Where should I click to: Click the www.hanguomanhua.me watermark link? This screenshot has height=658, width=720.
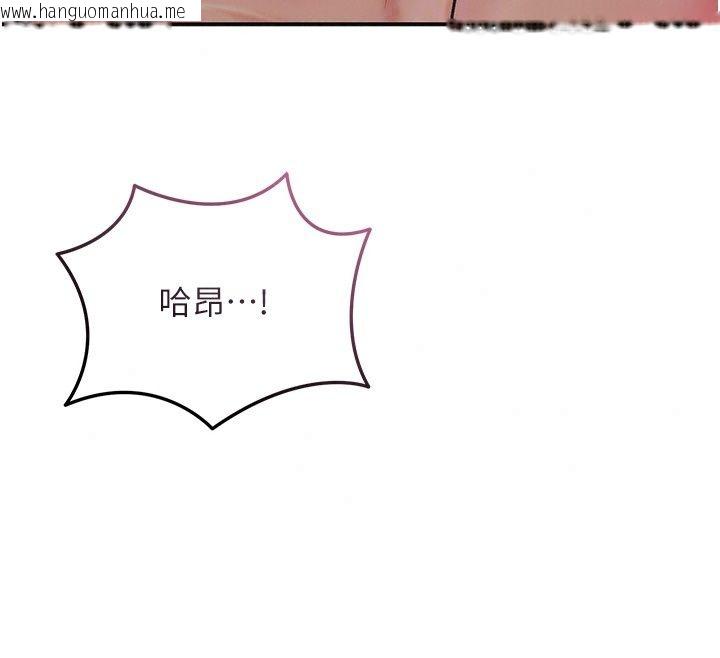(x=93, y=11)
